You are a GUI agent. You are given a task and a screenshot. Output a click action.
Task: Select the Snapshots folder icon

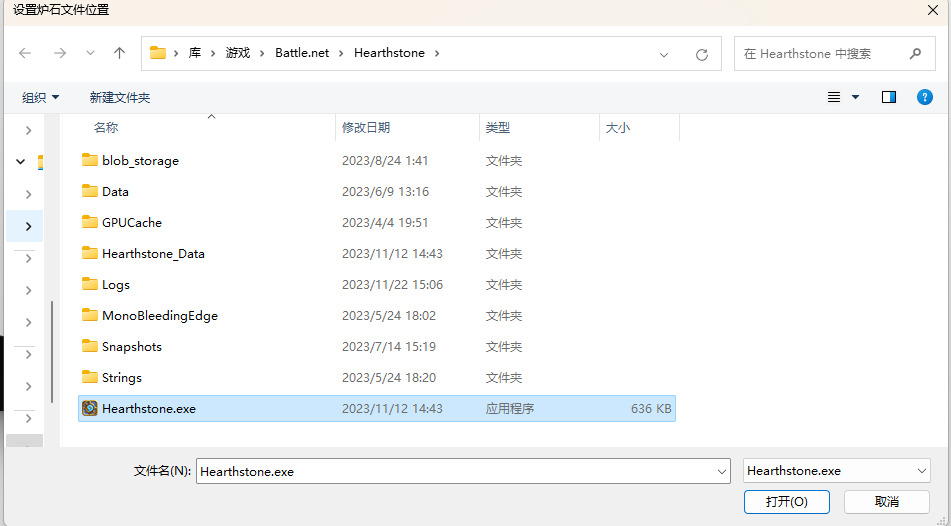click(x=90, y=346)
